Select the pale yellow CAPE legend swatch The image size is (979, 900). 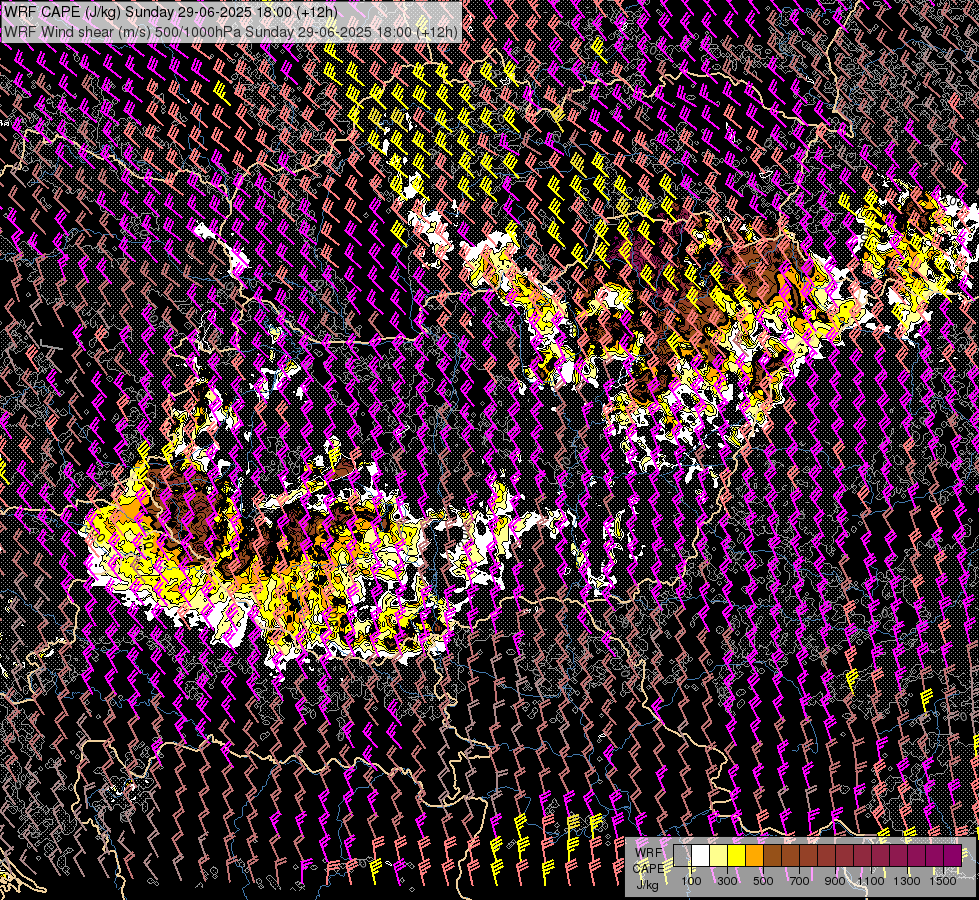718,856
